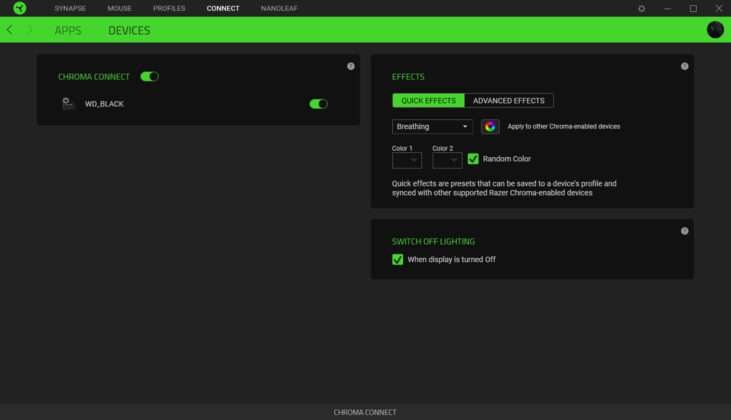This screenshot has width=731, height=420.
Task: Maximize the Razer Synapse window
Action: tap(693, 8)
